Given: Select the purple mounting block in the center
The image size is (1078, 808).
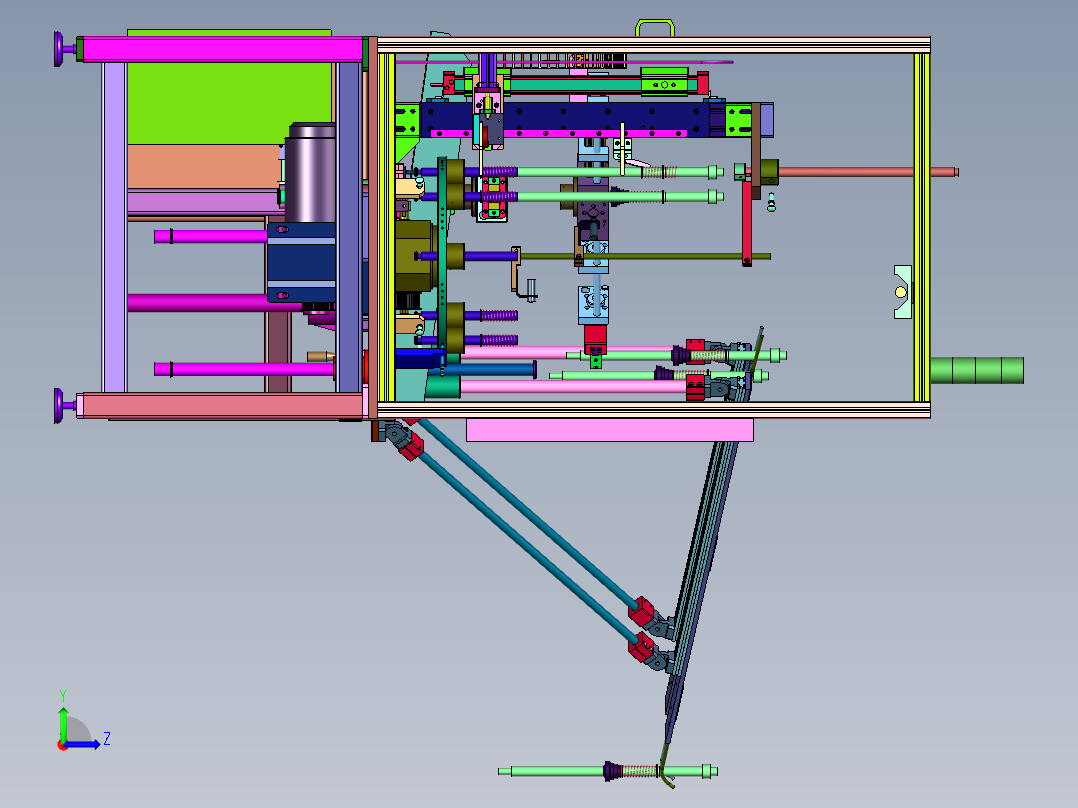Looking at the screenshot, I should point(592,210).
